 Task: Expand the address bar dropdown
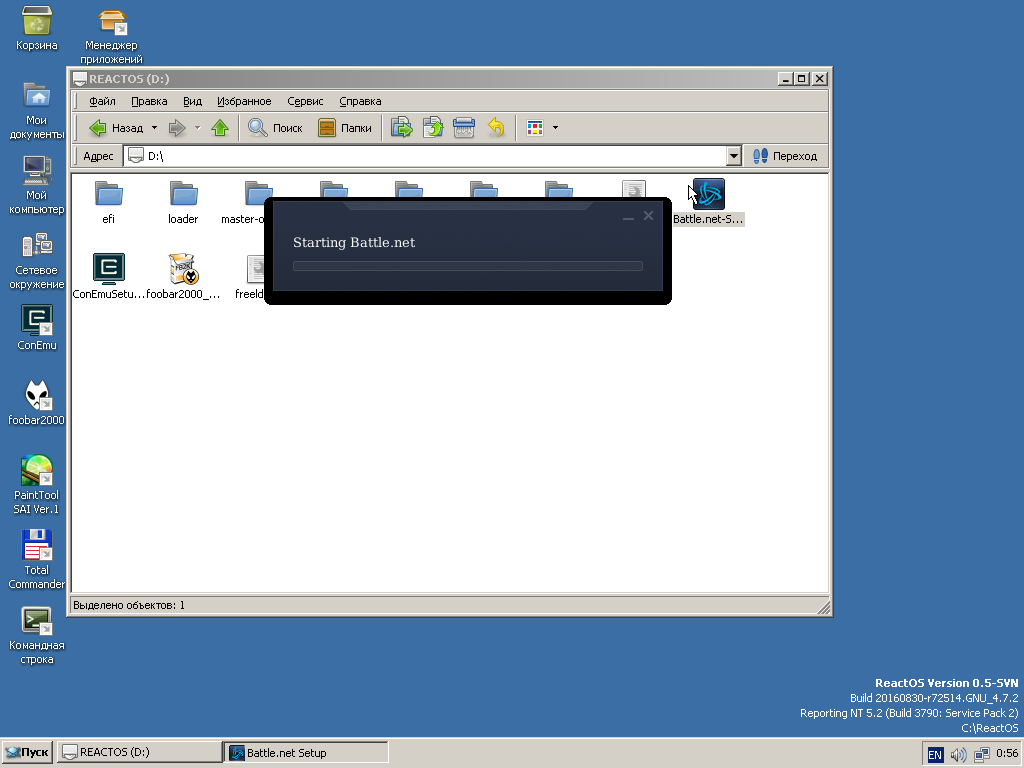[x=733, y=156]
